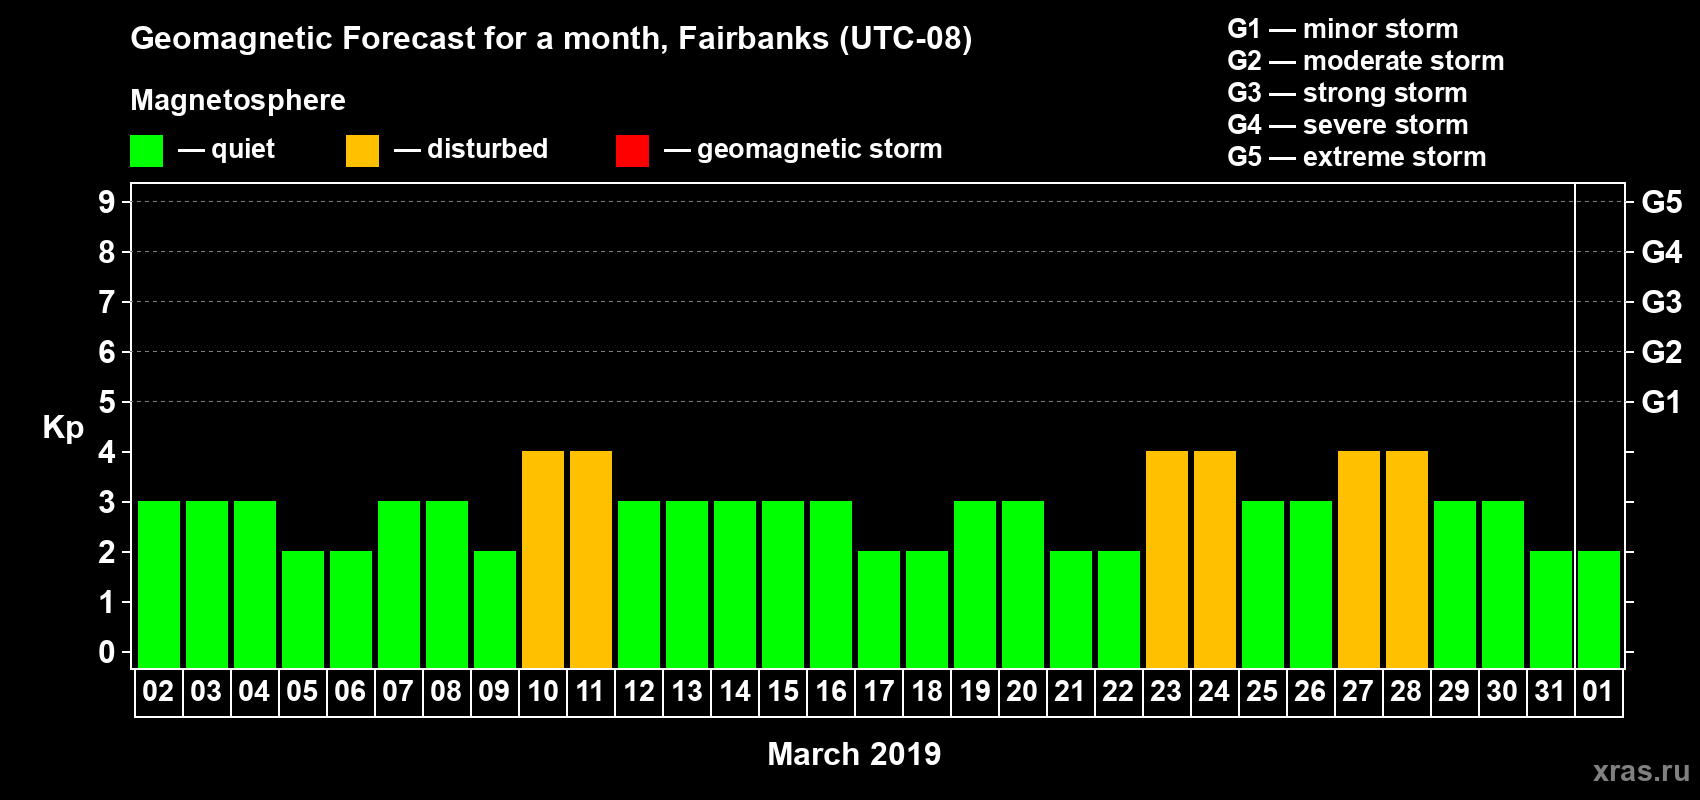Click the date label 17

[878, 691]
